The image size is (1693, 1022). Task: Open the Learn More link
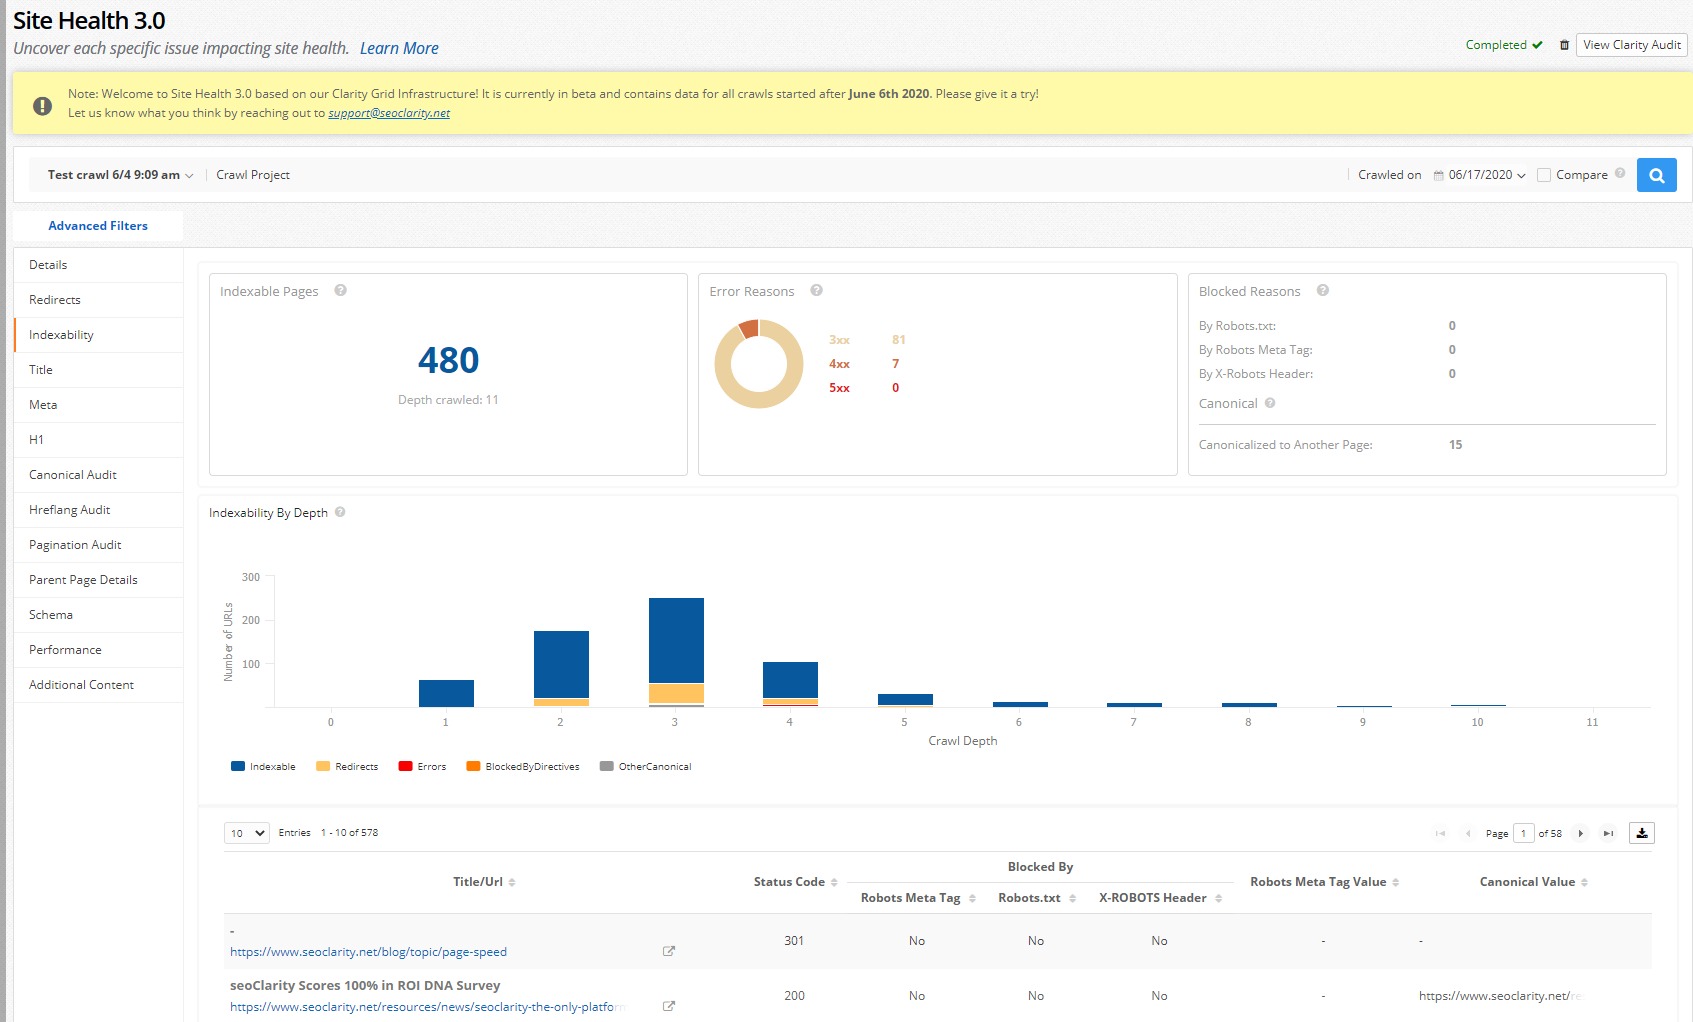399,48
